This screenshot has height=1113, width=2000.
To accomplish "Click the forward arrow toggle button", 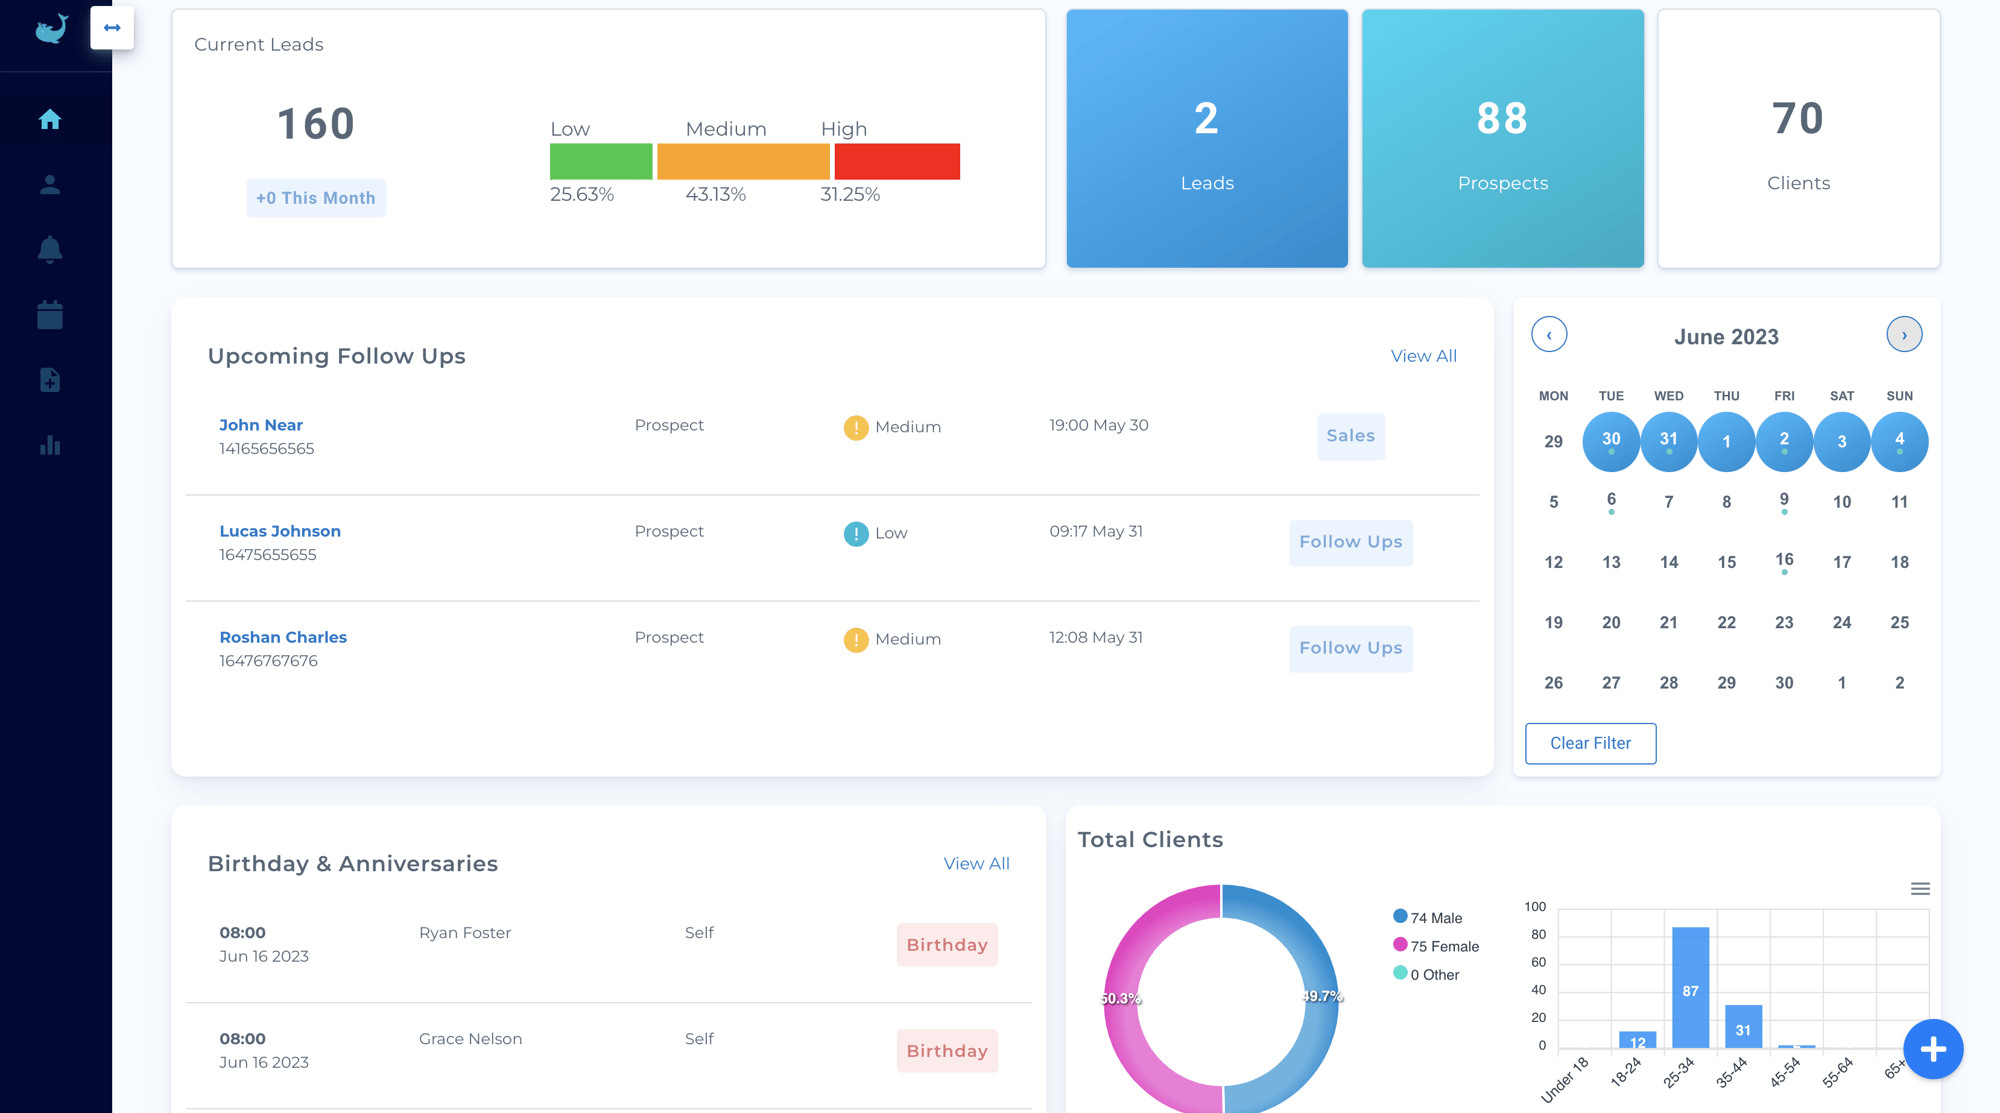I will [112, 27].
